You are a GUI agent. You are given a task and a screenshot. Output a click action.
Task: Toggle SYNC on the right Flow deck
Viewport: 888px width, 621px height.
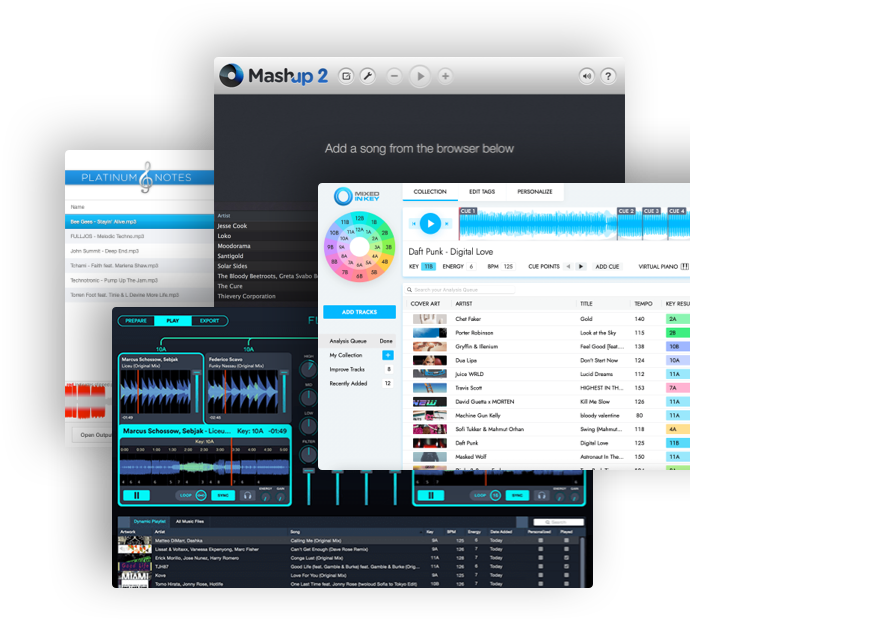pos(517,495)
